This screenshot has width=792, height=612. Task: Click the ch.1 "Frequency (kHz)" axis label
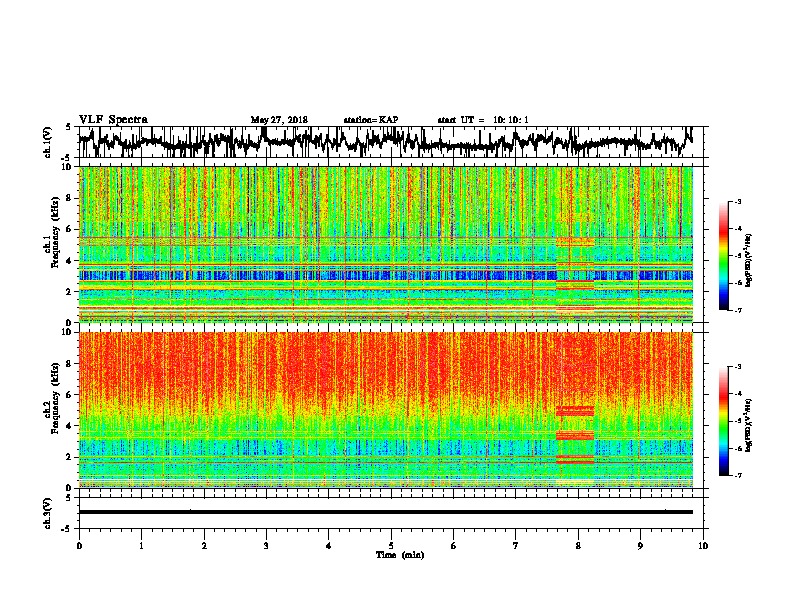tap(55, 233)
